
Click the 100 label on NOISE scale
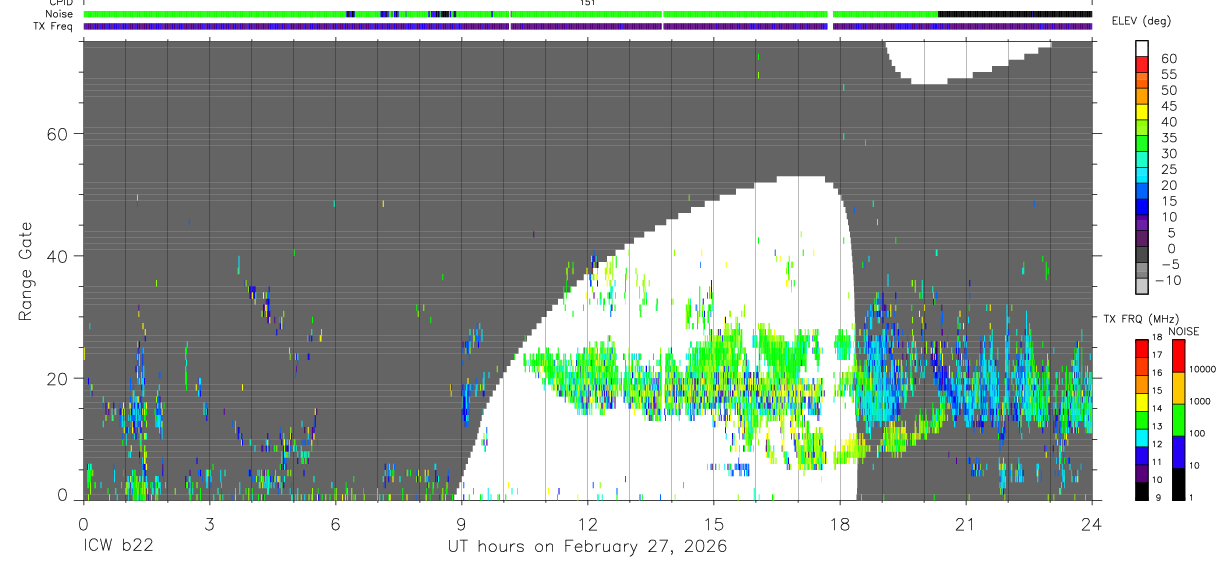[x=1196, y=434]
